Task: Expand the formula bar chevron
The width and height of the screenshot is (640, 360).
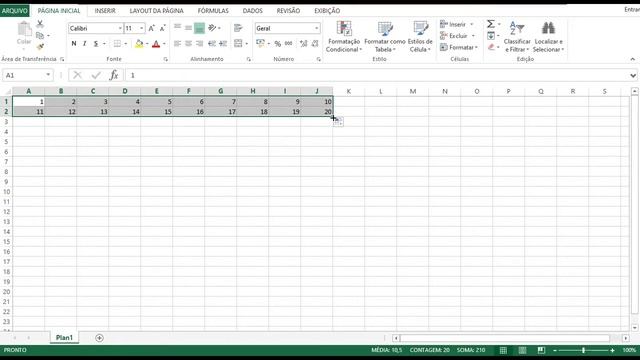Action: pyautogui.click(x=633, y=76)
